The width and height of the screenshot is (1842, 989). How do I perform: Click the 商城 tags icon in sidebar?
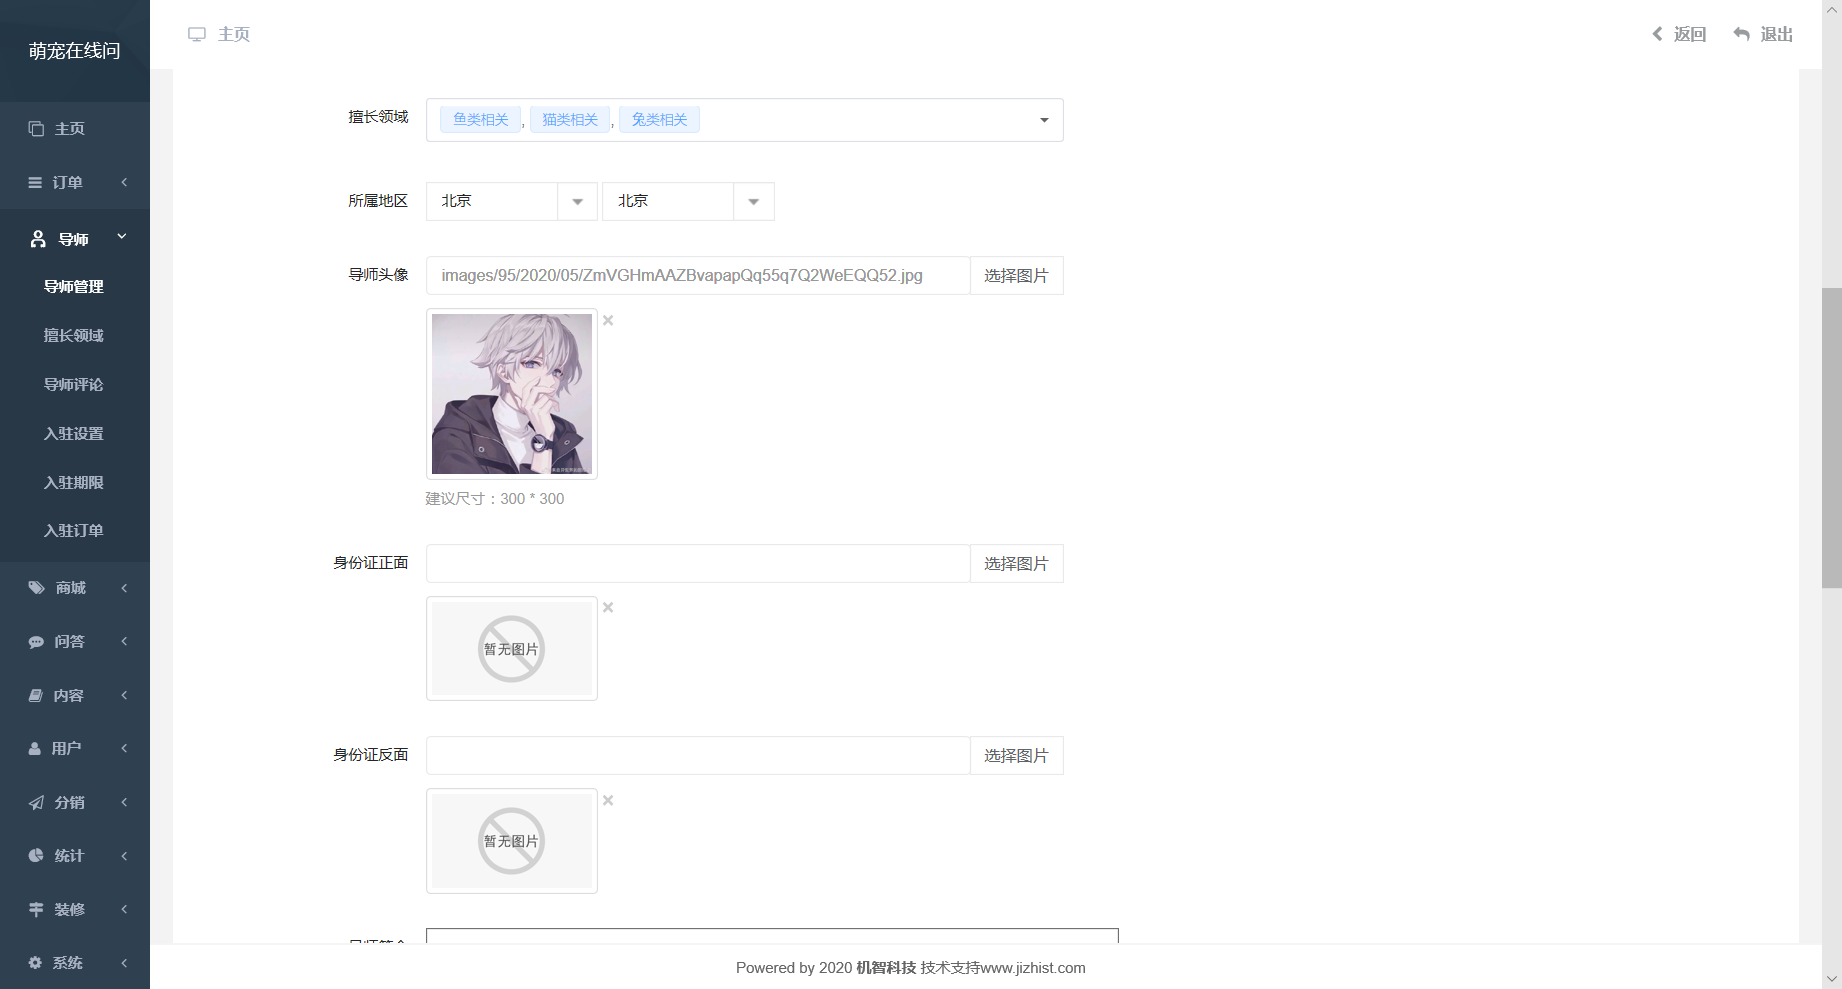pos(37,588)
